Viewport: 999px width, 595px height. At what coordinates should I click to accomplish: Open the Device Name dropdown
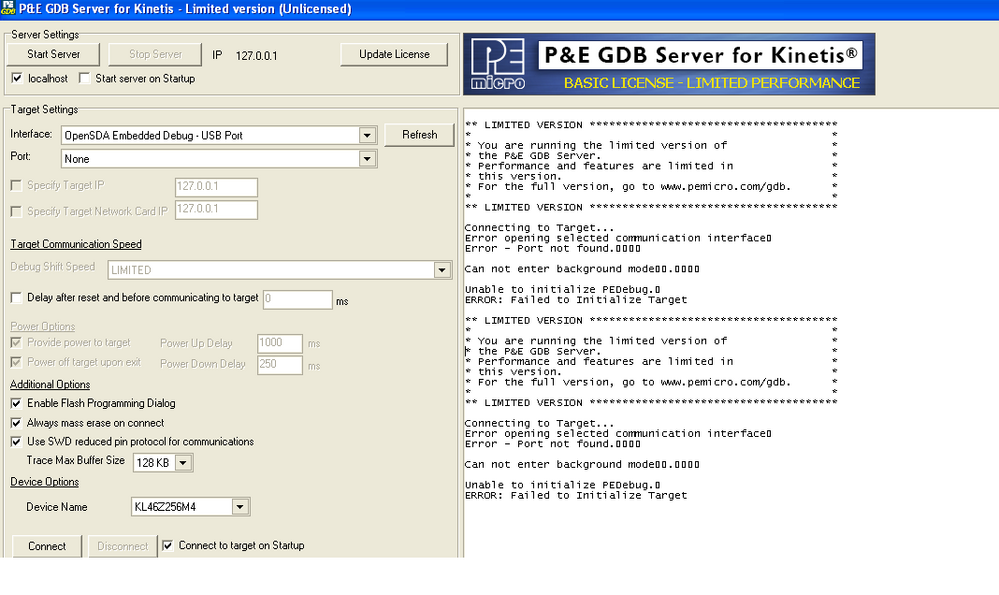point(240,507)
